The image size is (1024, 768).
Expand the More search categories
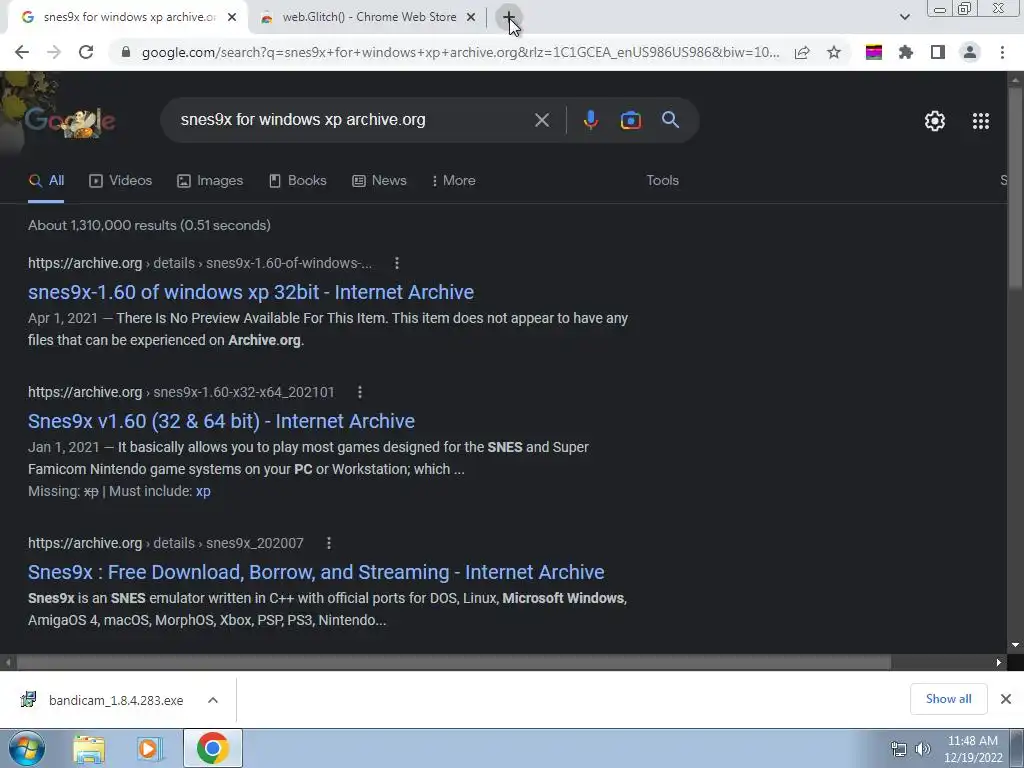pos(453,181)
